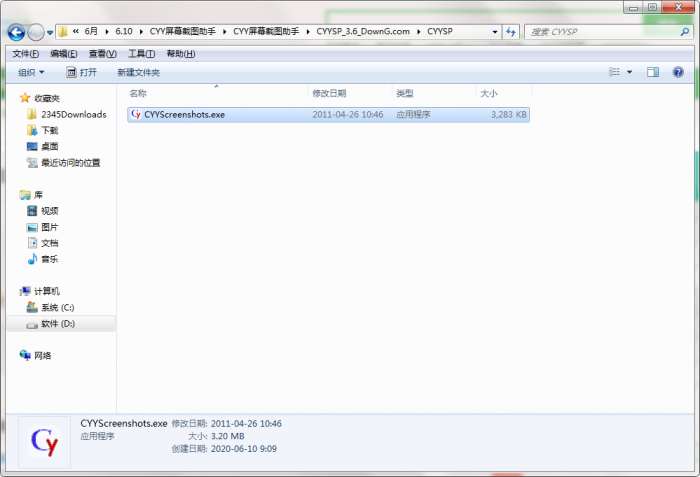700x477 pixels.
Task: Sort files by the 类型 column
Action: click(x=433, y=93)
